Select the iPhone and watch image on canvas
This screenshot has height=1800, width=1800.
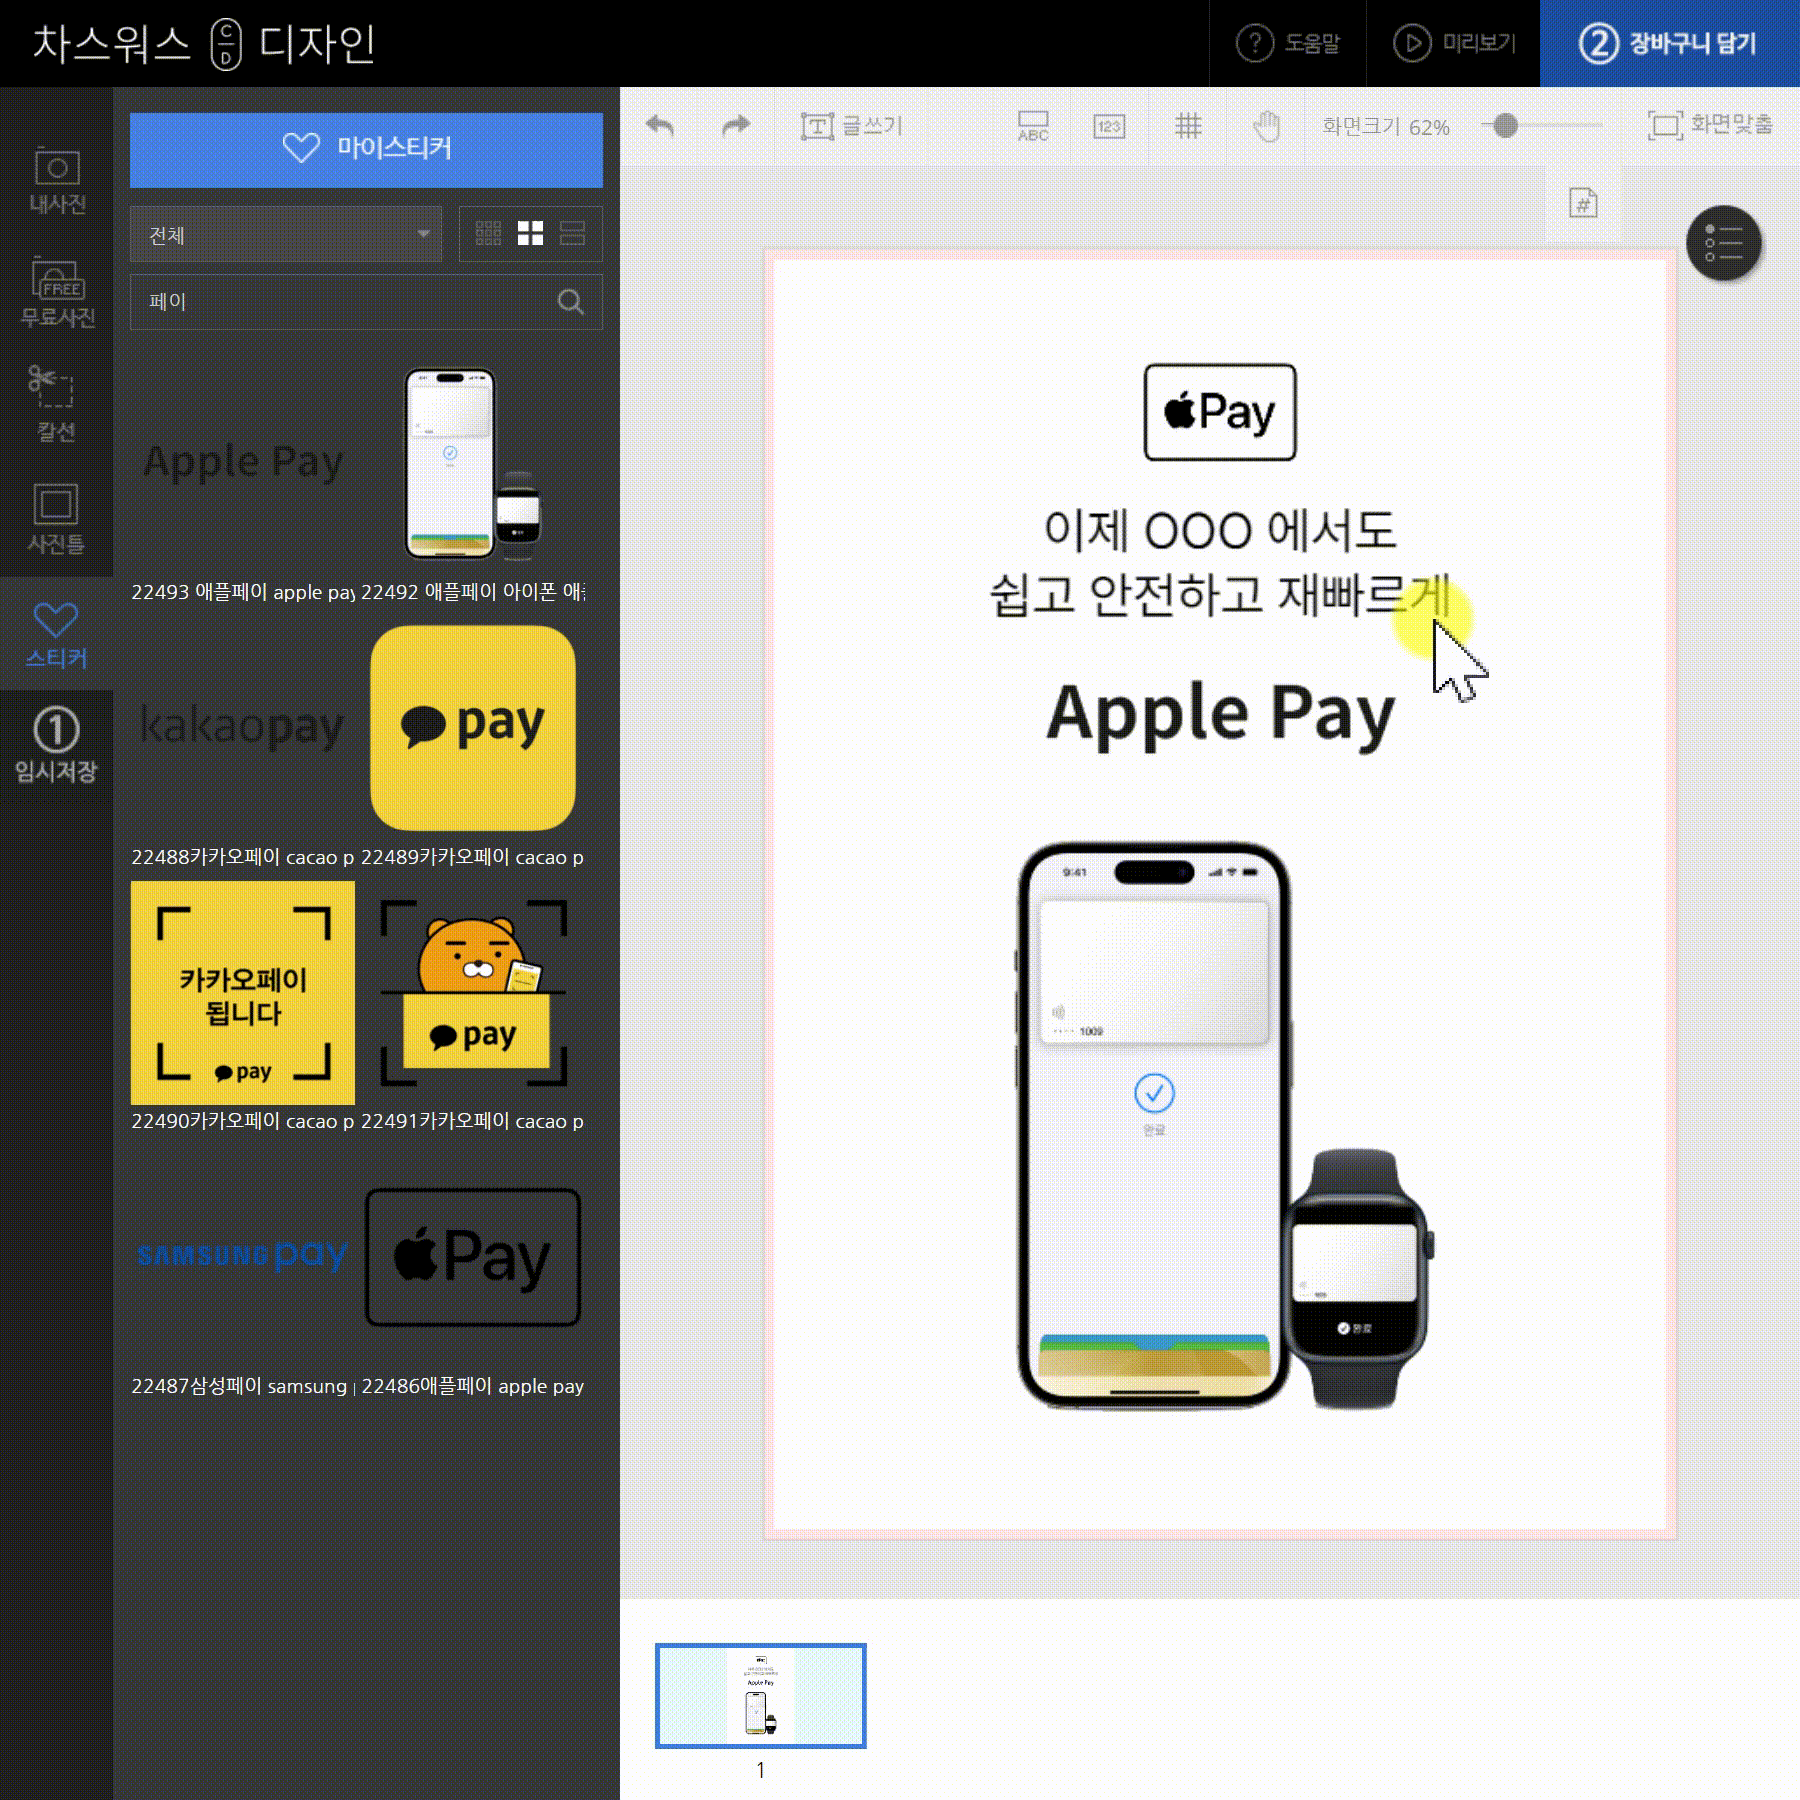pyautogui.click(x=1226, y=1126)
